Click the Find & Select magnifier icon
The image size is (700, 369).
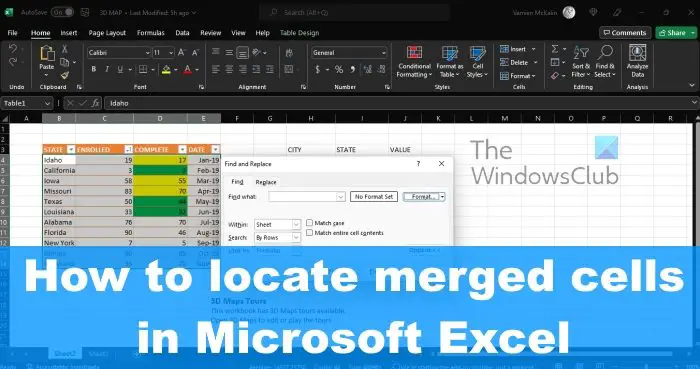pyautogui.click(x=605, y=53)
